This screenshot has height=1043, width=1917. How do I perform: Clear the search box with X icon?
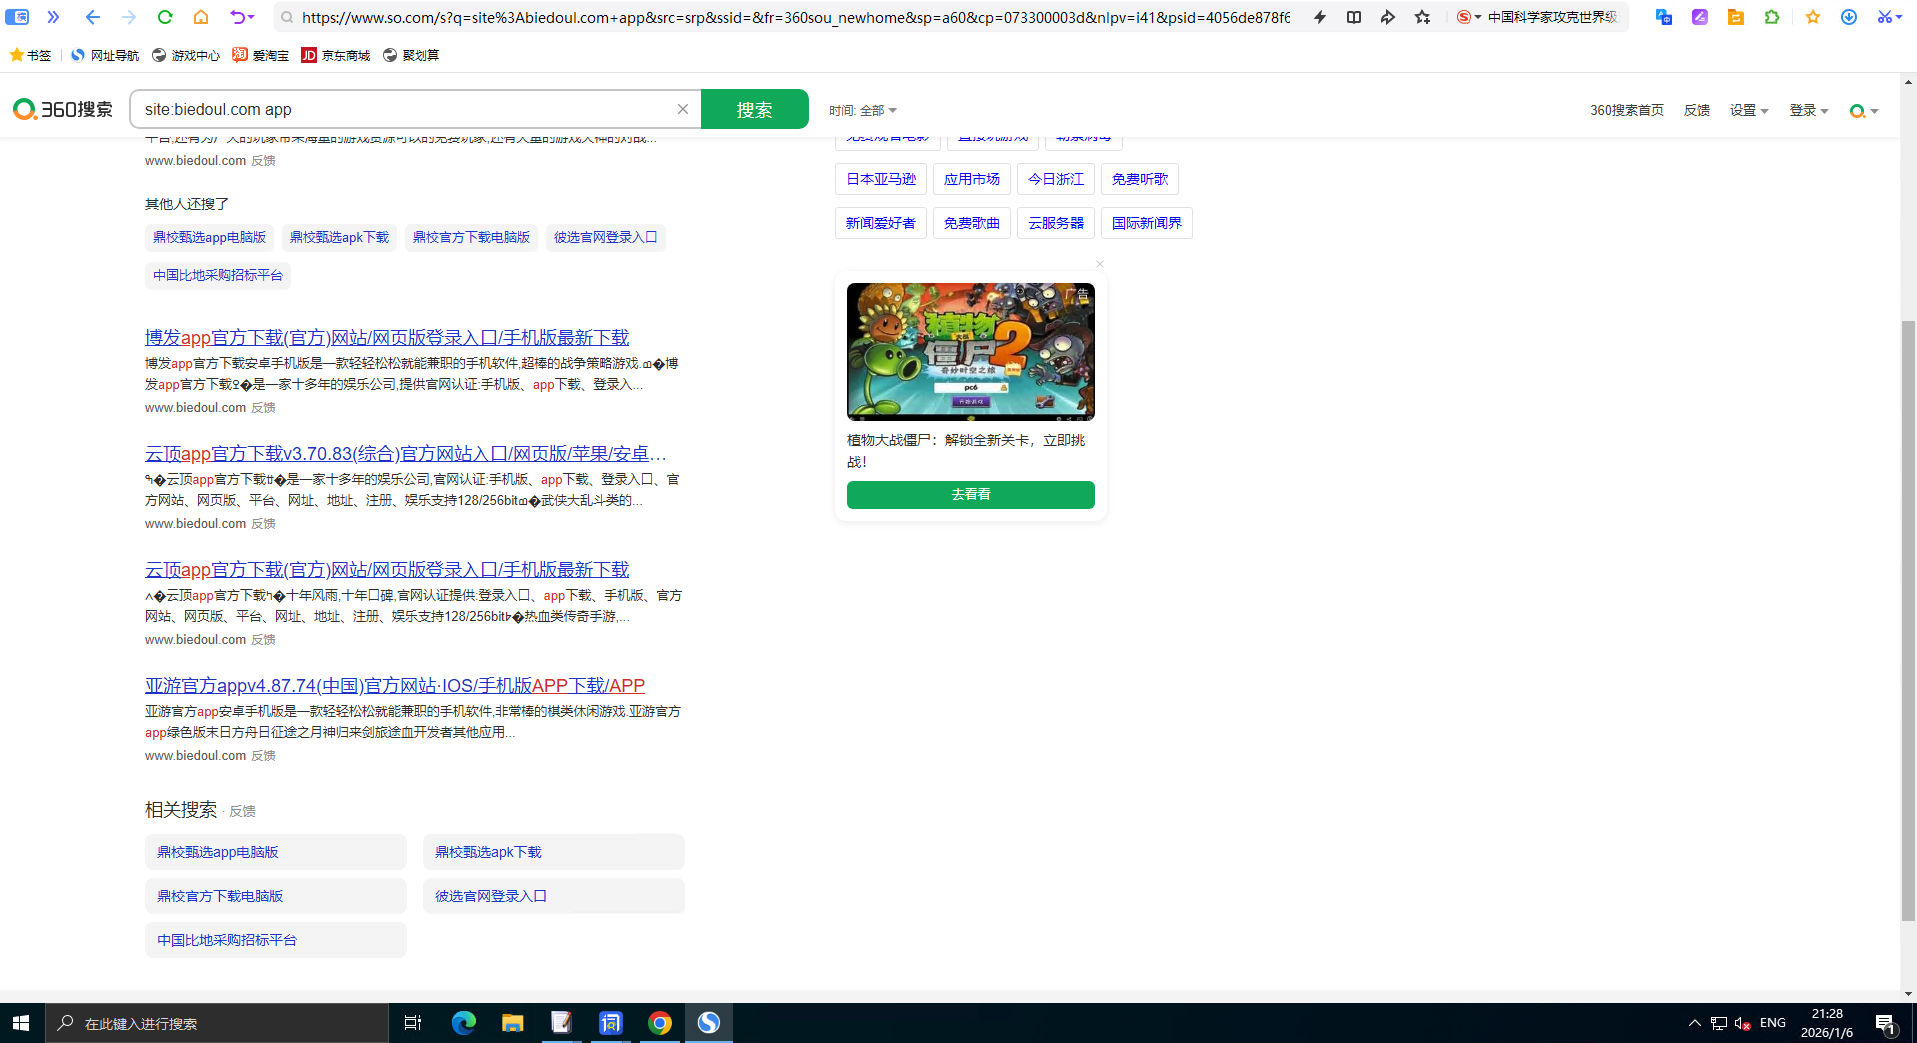coord(683,109)
